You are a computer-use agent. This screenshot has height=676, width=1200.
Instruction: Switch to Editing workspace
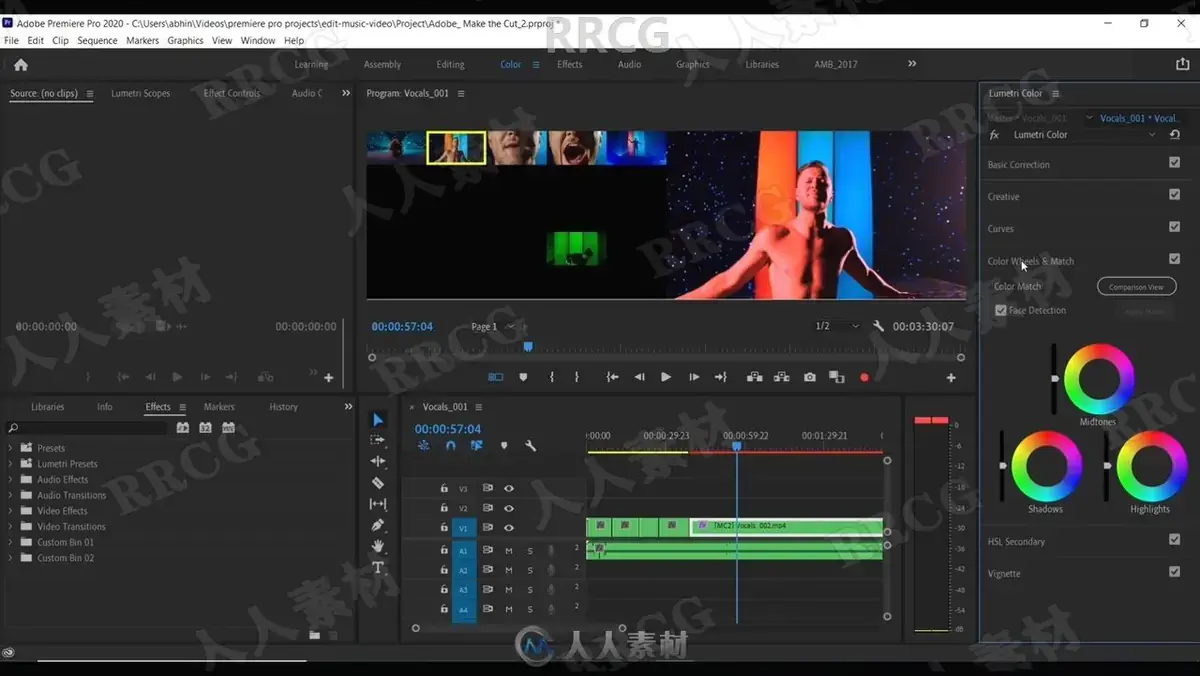450,65
